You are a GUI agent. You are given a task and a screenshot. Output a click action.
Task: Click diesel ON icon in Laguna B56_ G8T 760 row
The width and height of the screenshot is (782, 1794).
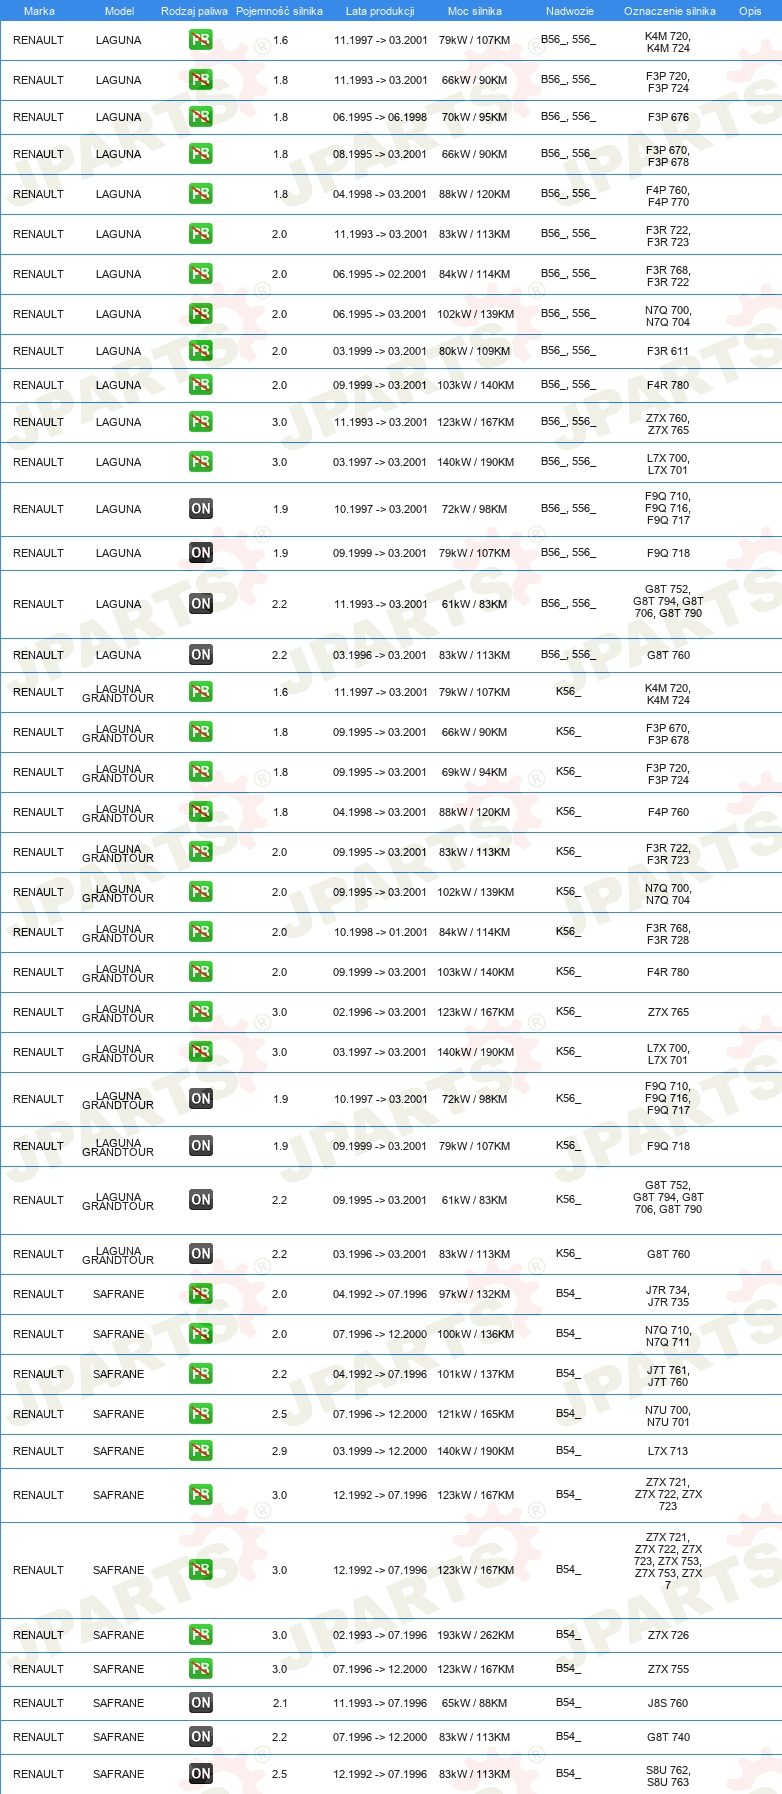201,655
